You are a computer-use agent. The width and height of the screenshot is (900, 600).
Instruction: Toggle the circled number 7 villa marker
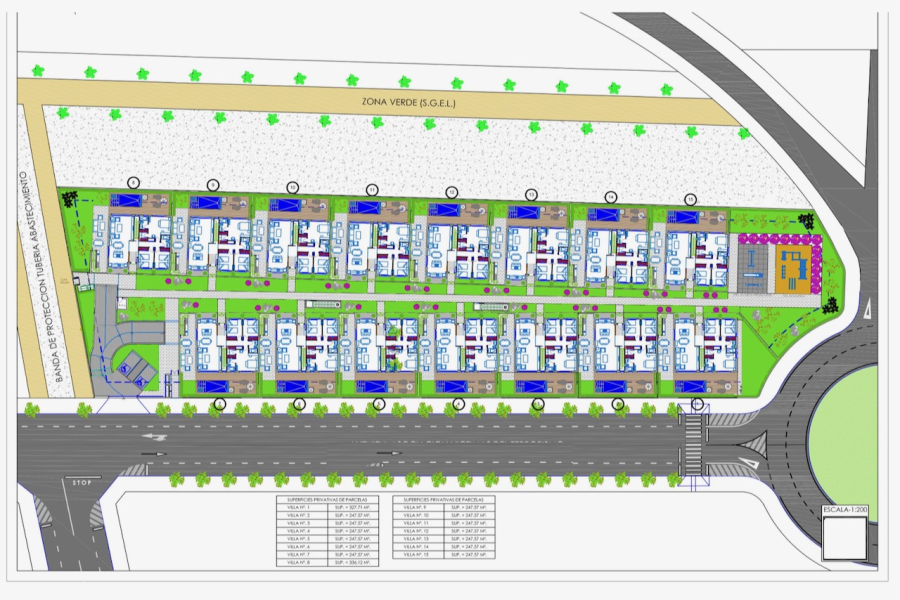218,401
